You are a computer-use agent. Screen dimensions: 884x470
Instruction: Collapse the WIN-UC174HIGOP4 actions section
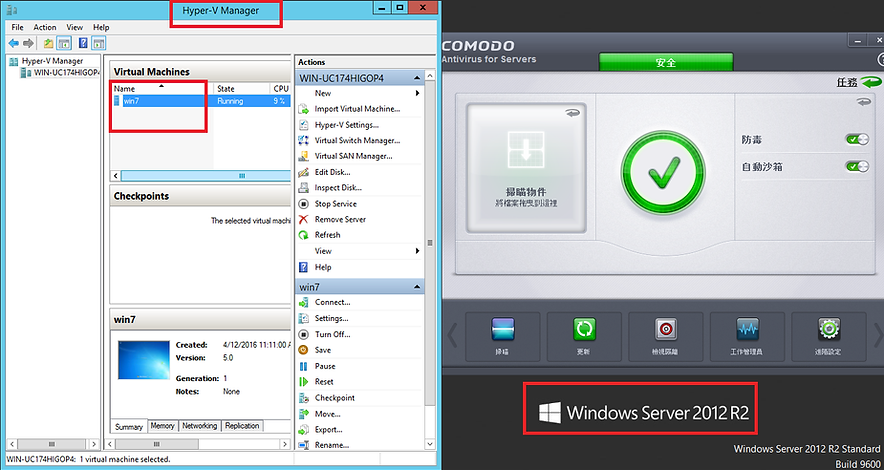(x=417, y=78)
